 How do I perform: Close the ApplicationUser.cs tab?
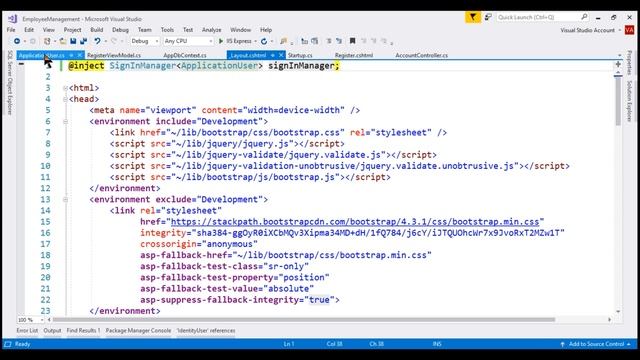click(80, 55)
